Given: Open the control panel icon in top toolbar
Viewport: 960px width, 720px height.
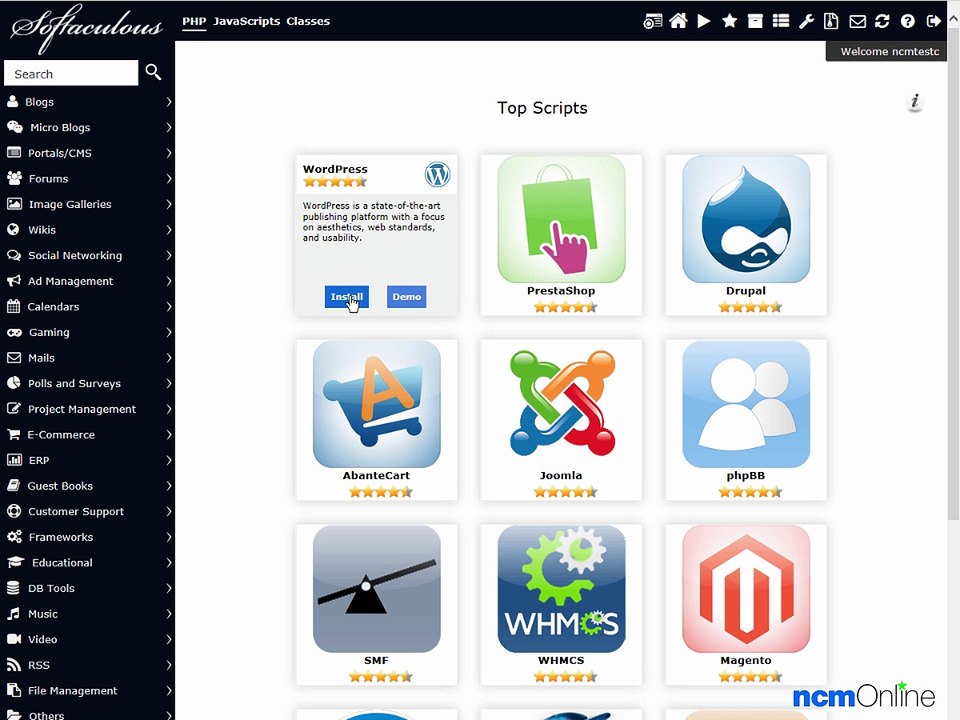Looking at the screenshot, I should click(652, 21).
